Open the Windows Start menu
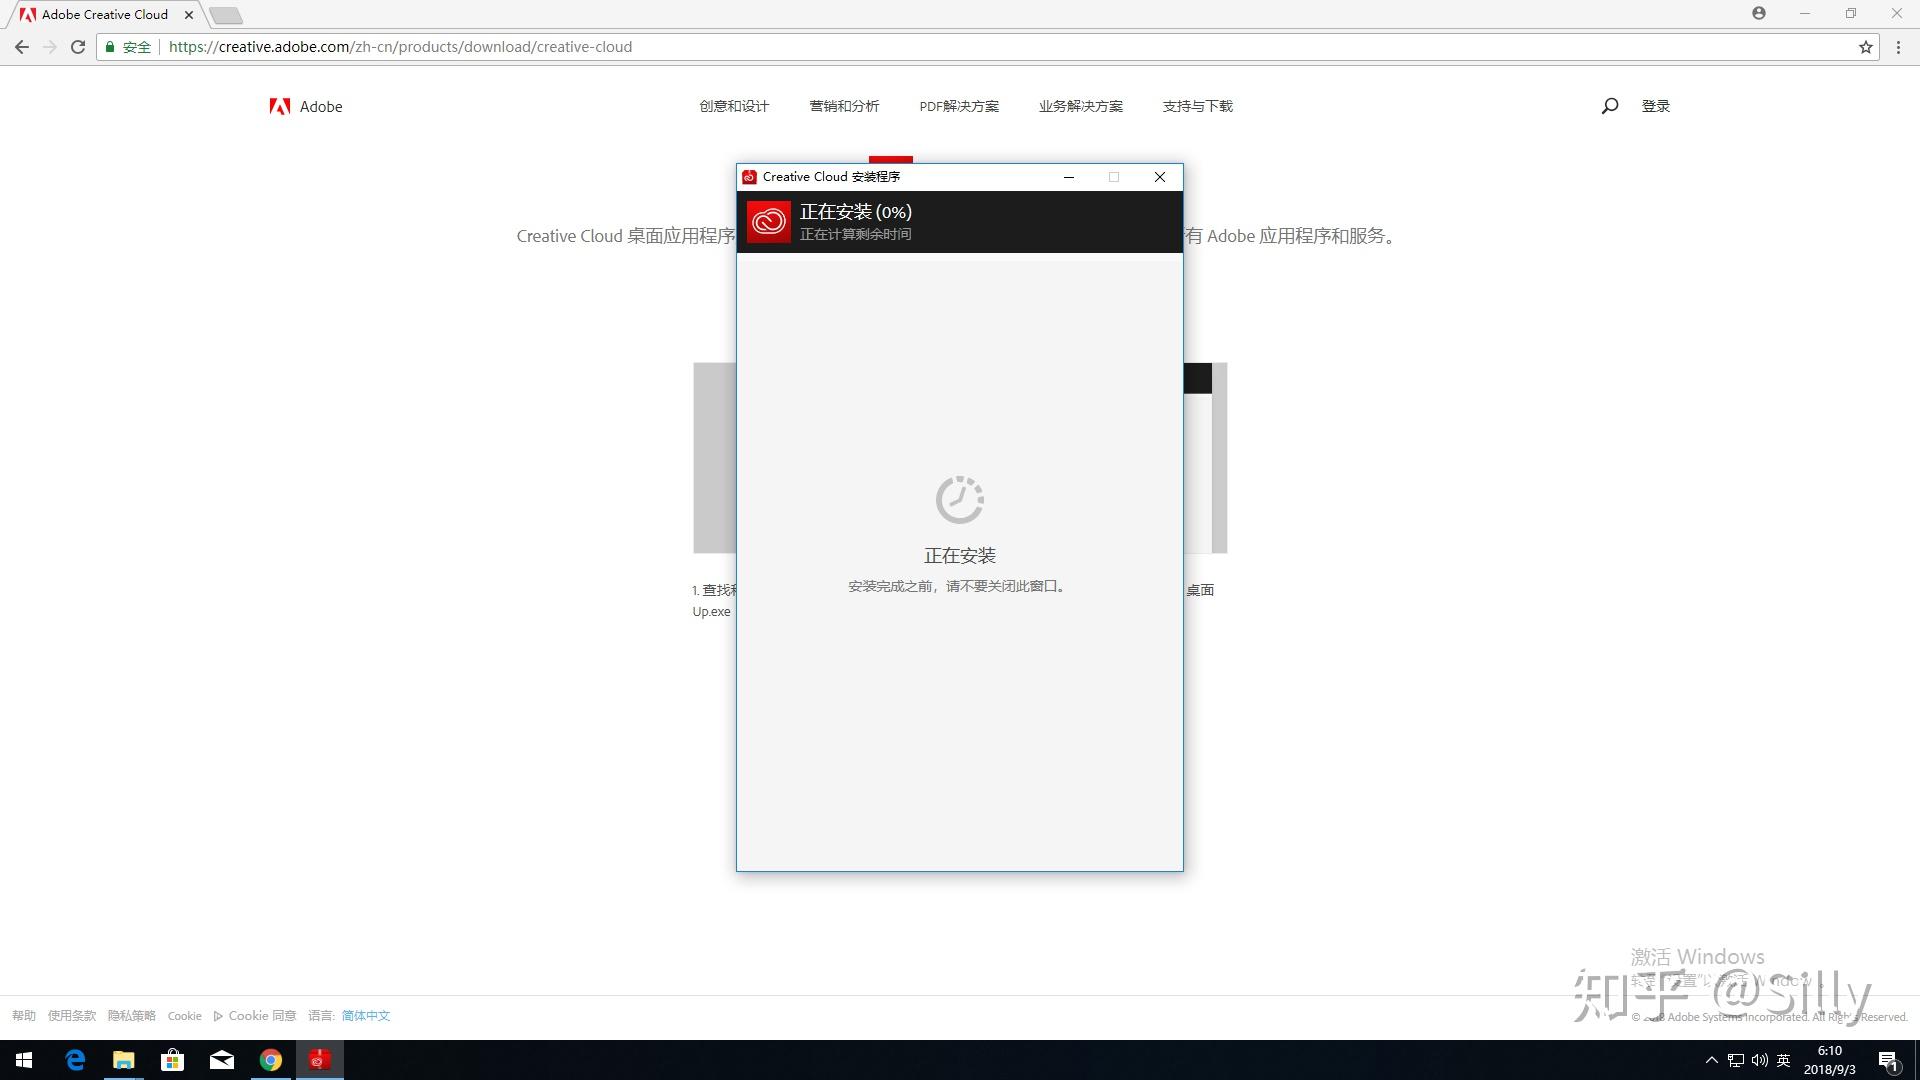Screen dimensions: 1920x1080 [24, 1060]
